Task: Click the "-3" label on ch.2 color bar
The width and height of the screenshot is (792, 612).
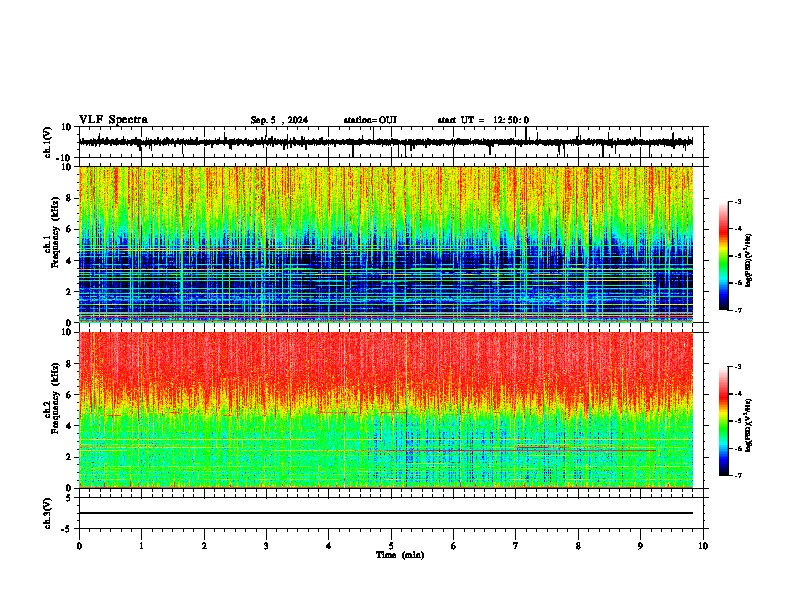Action: coord(737,367)
